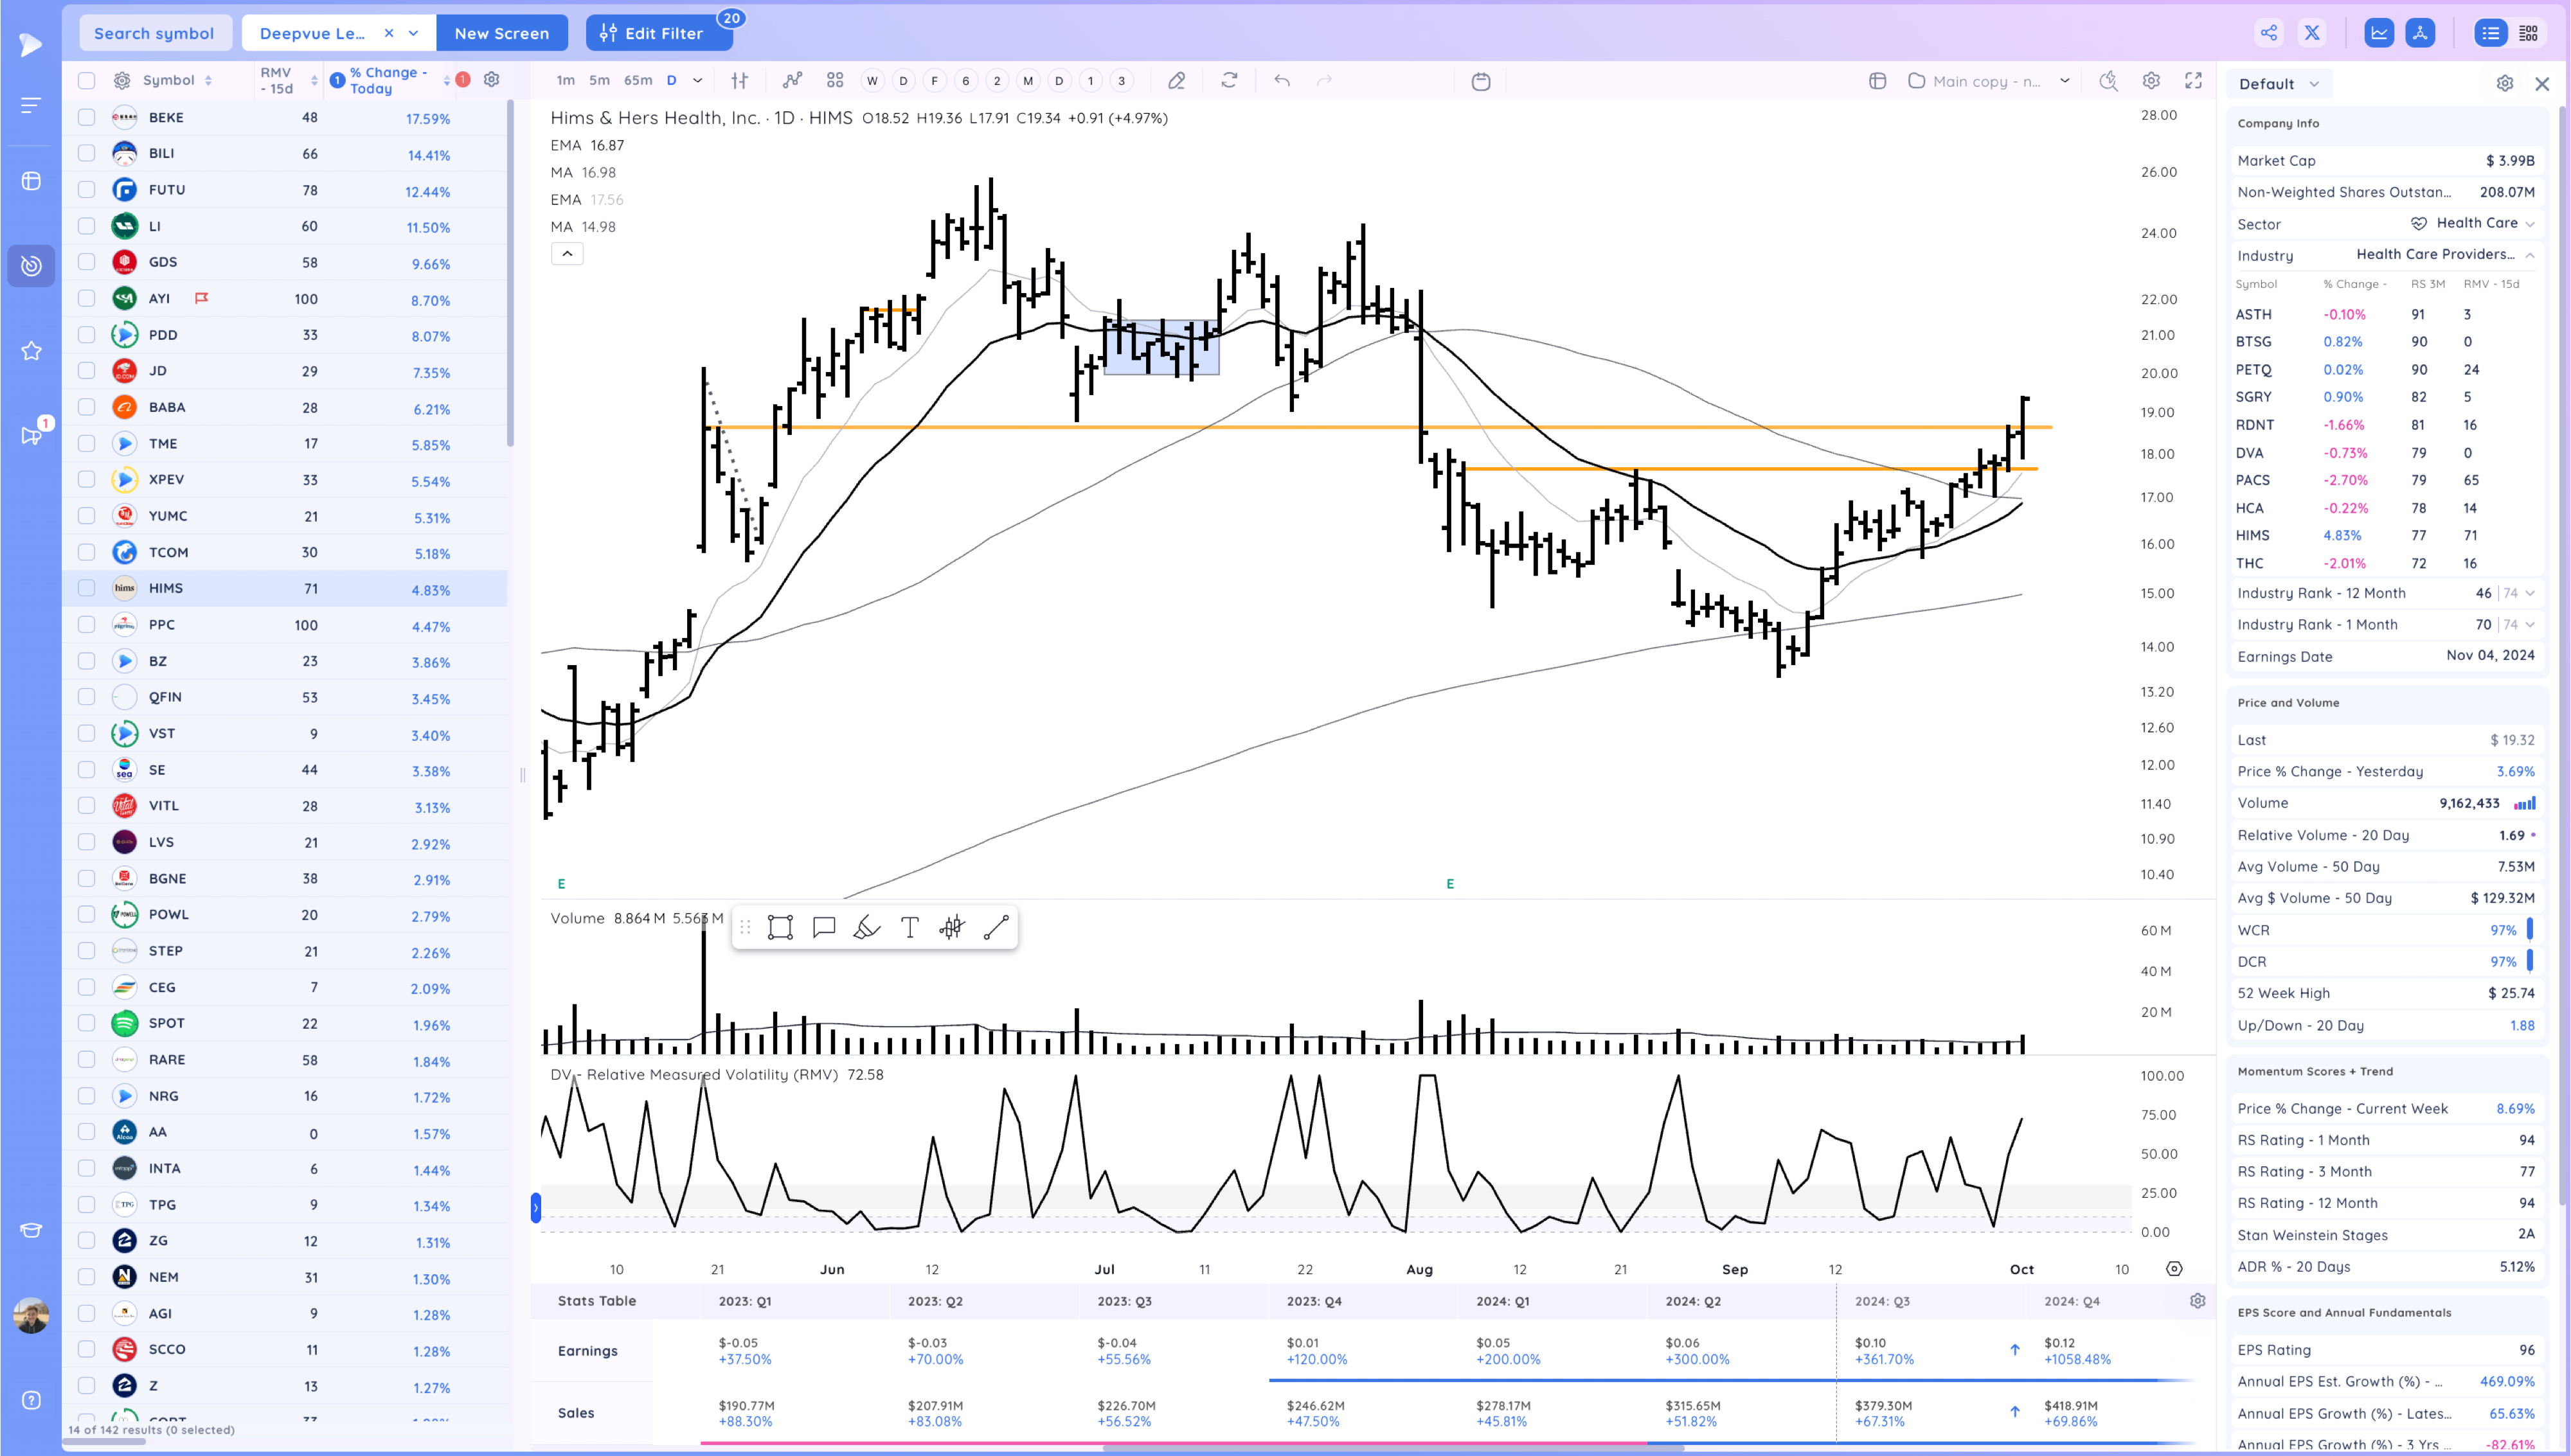Select the trend line drawing tool

995,928
